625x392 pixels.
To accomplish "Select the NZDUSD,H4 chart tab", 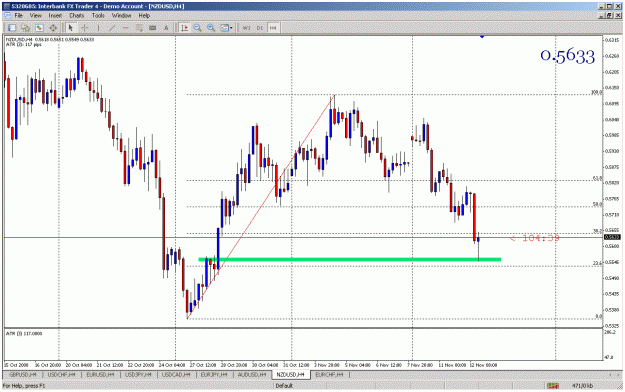I will [291, 375].
